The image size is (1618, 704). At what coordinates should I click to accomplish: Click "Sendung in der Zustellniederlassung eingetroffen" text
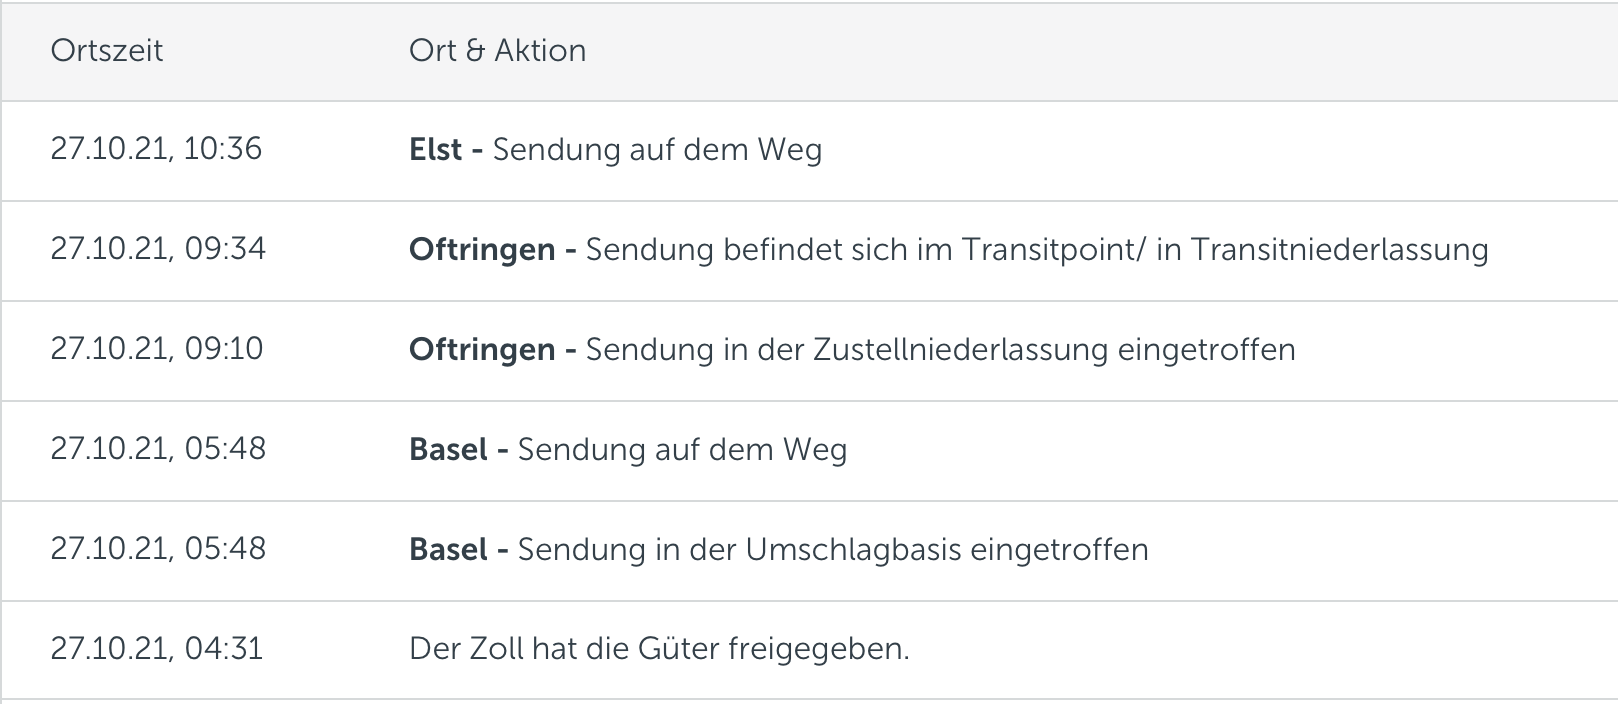pyautogui.click(x=940, y=350)
